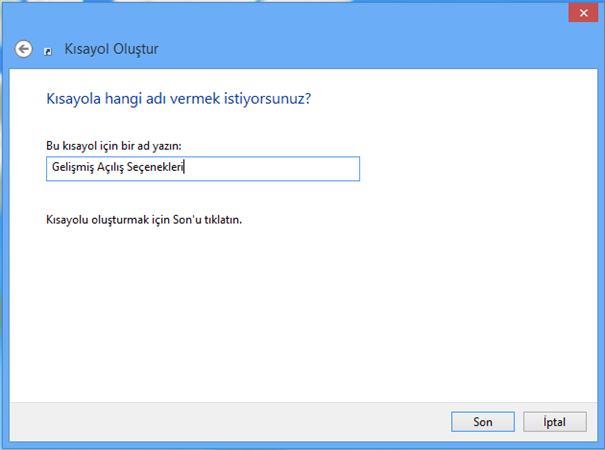Click the shortcut icon beside Kısayol Oluştur
Viewport: 605px width, 450px height.
(x=48, y=51)
